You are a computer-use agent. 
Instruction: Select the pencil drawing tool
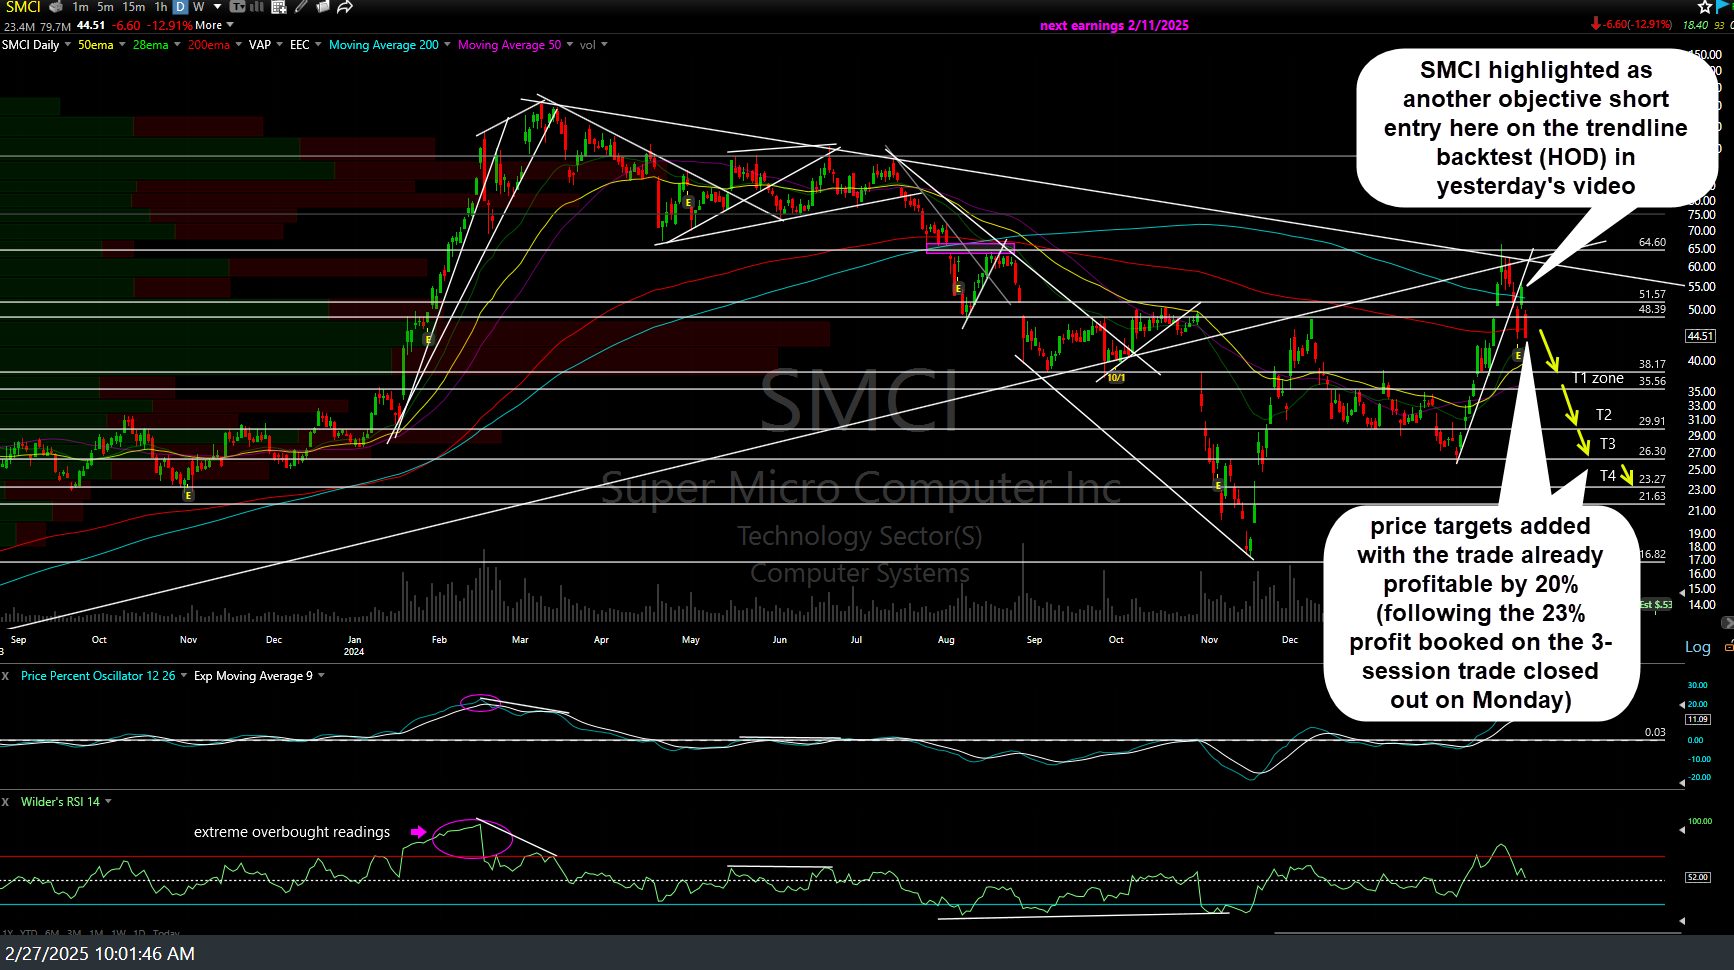pyautogui.click(x=299, y=7)
